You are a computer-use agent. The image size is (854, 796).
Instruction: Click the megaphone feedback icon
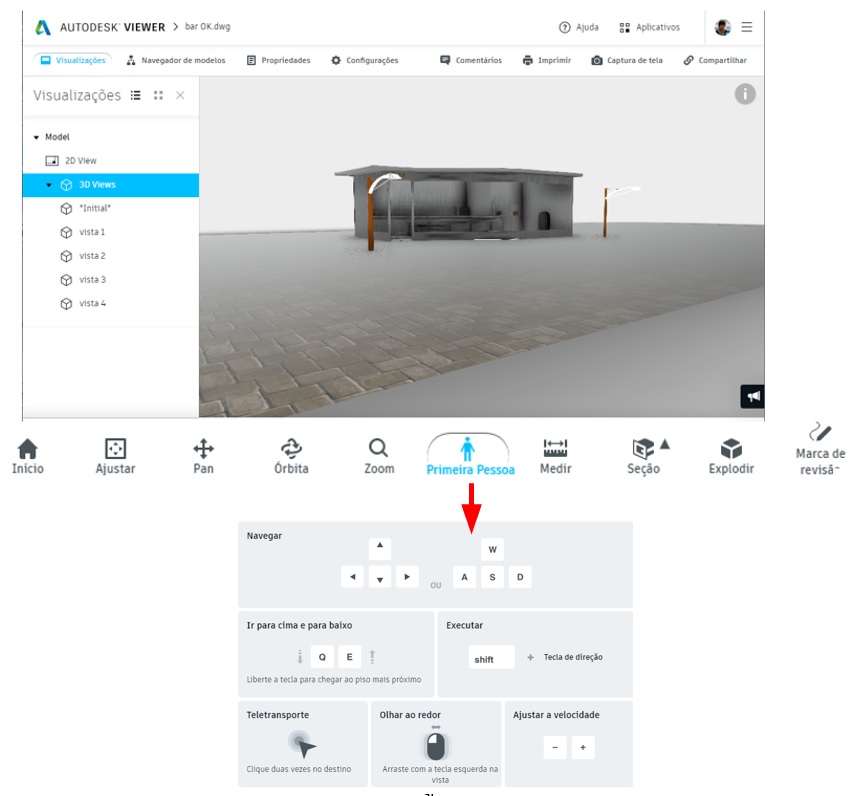(753, 396)
